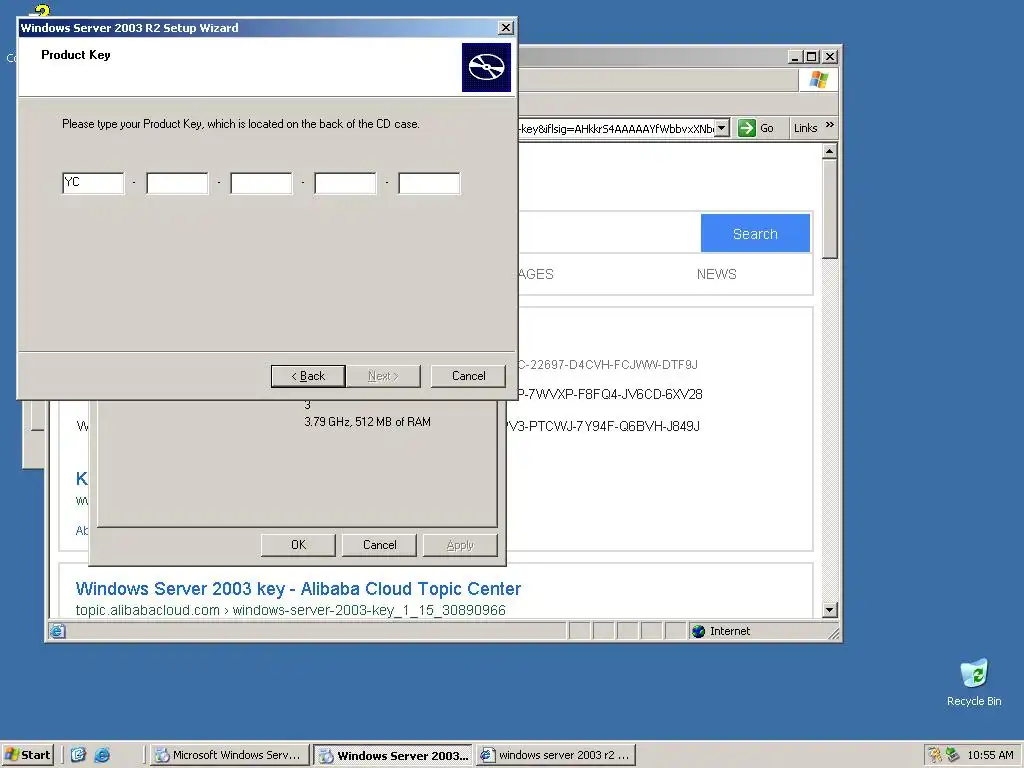Click the network computers icon in the system tray
Image resolution: width=1024 pixels, height=768 pixels.
(x=952, y=755)
